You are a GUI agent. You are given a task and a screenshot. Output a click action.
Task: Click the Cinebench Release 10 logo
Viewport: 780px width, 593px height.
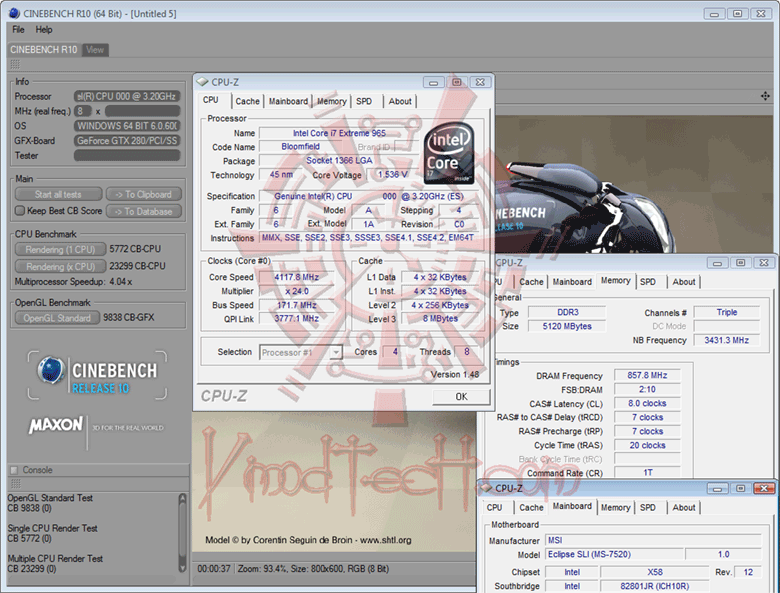click(98, 376)
